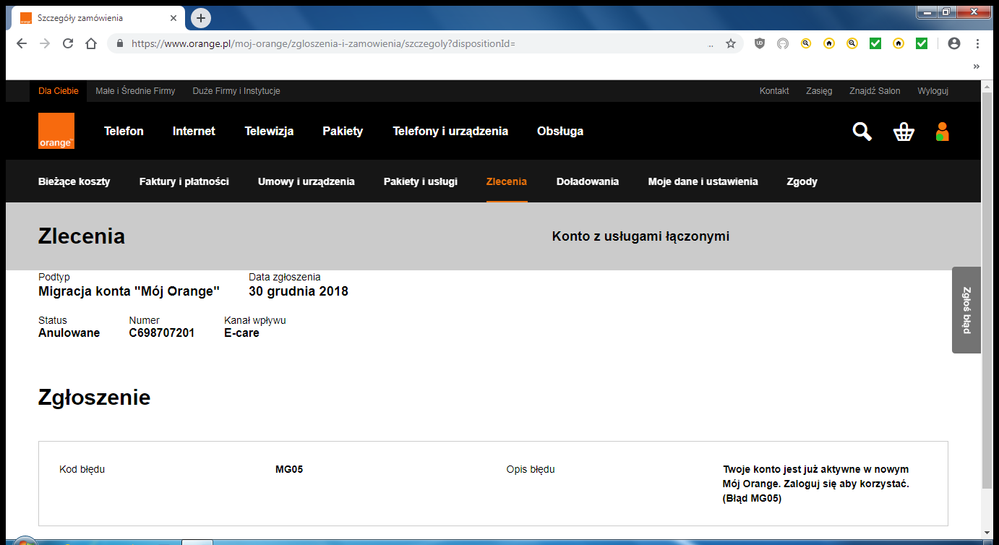
Task: Go to Pakiety i usługi tab
Action: click(x=420, y=181)
